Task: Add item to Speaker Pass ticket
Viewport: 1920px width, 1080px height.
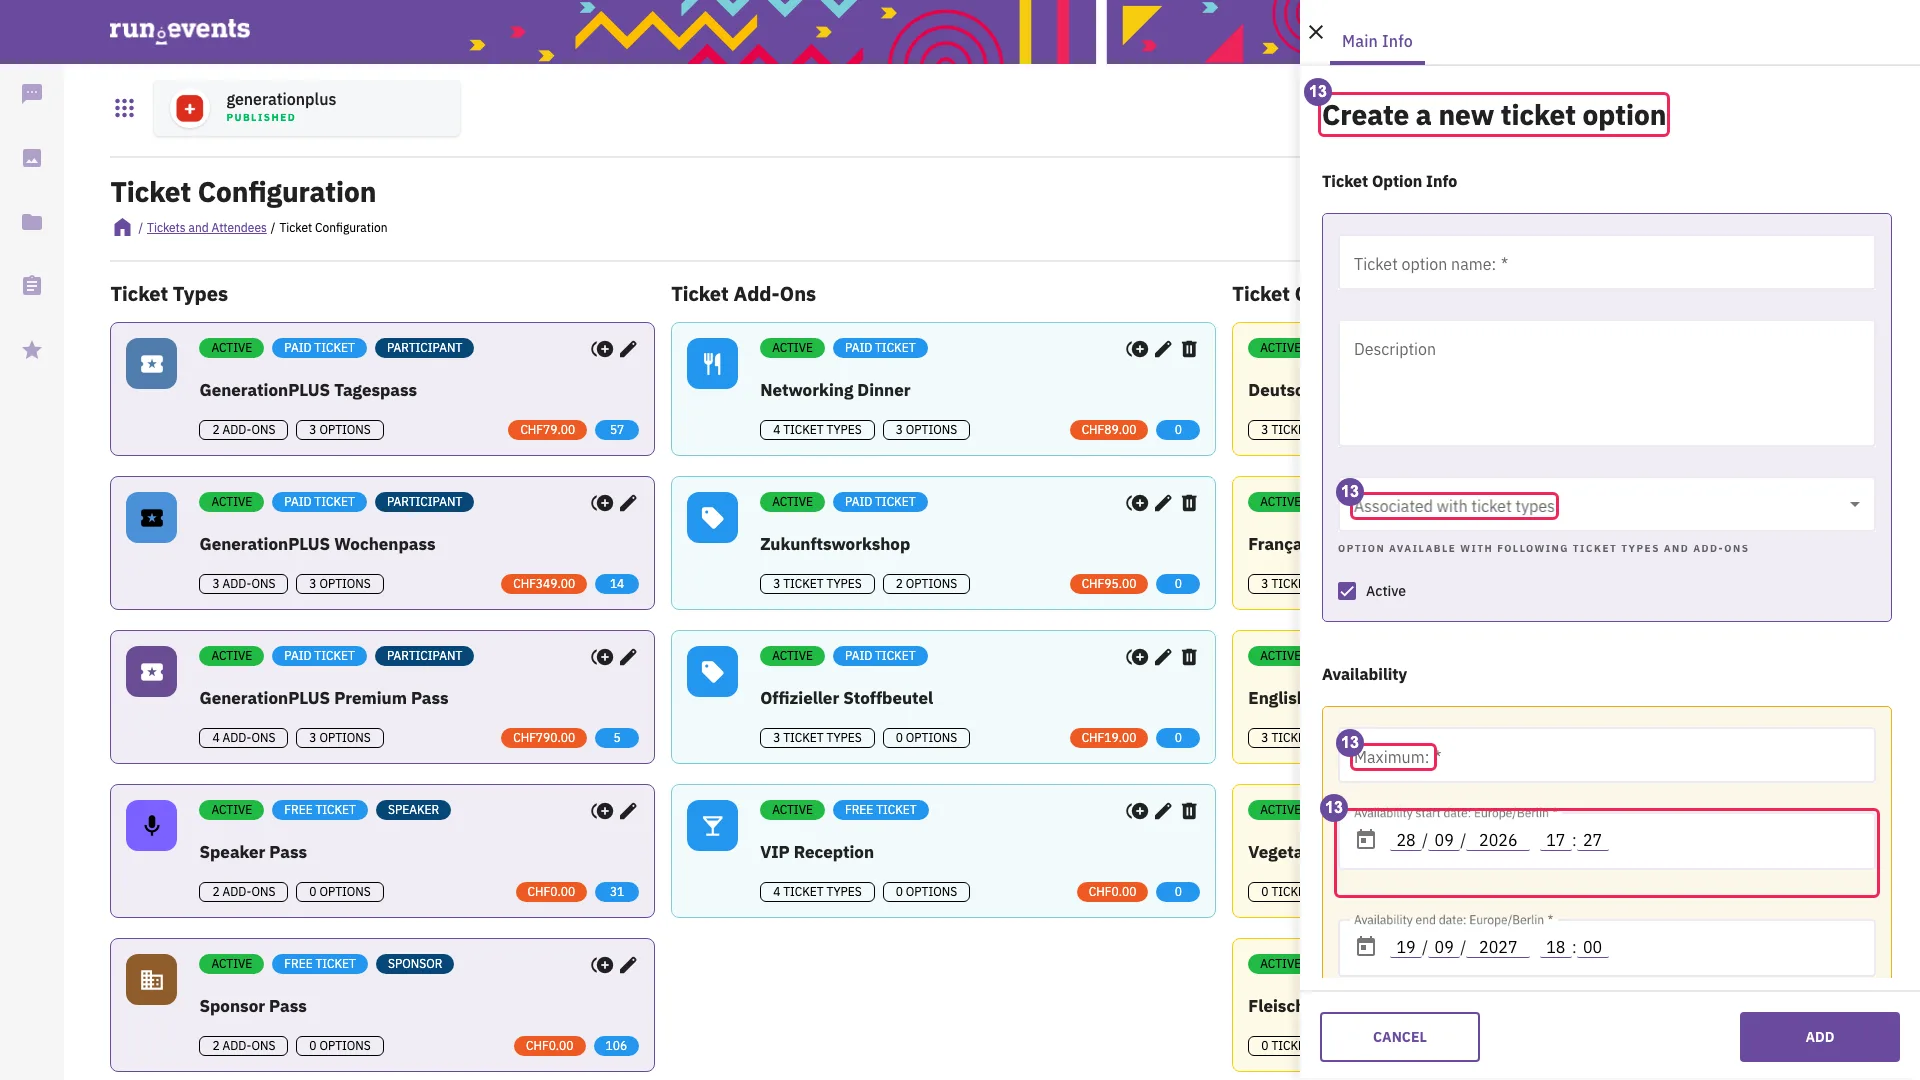Action: point(602,811)
